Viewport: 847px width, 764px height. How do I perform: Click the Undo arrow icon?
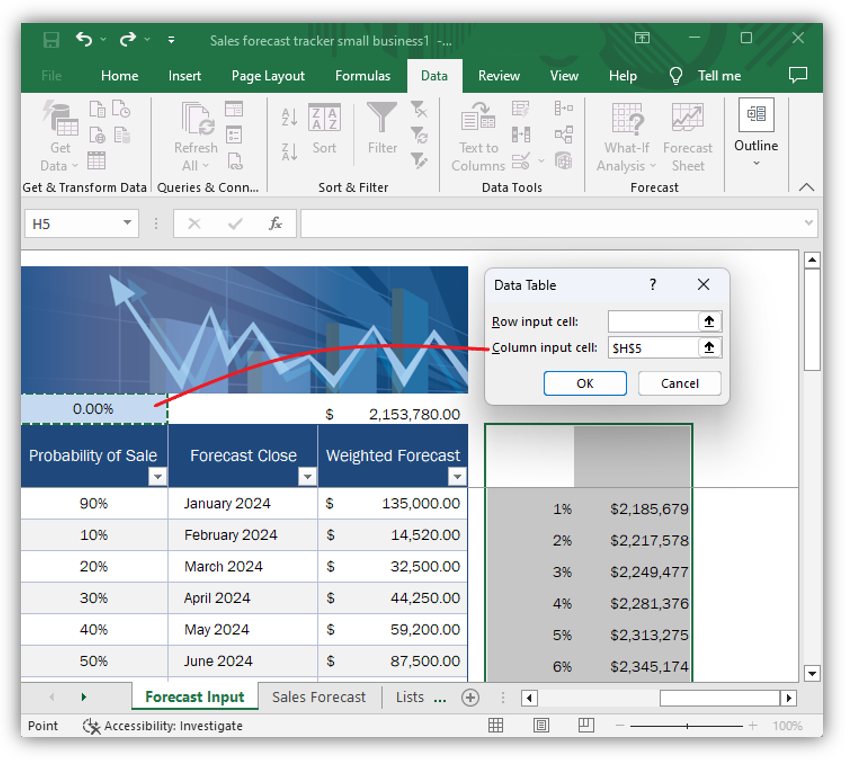pos(84,39)
